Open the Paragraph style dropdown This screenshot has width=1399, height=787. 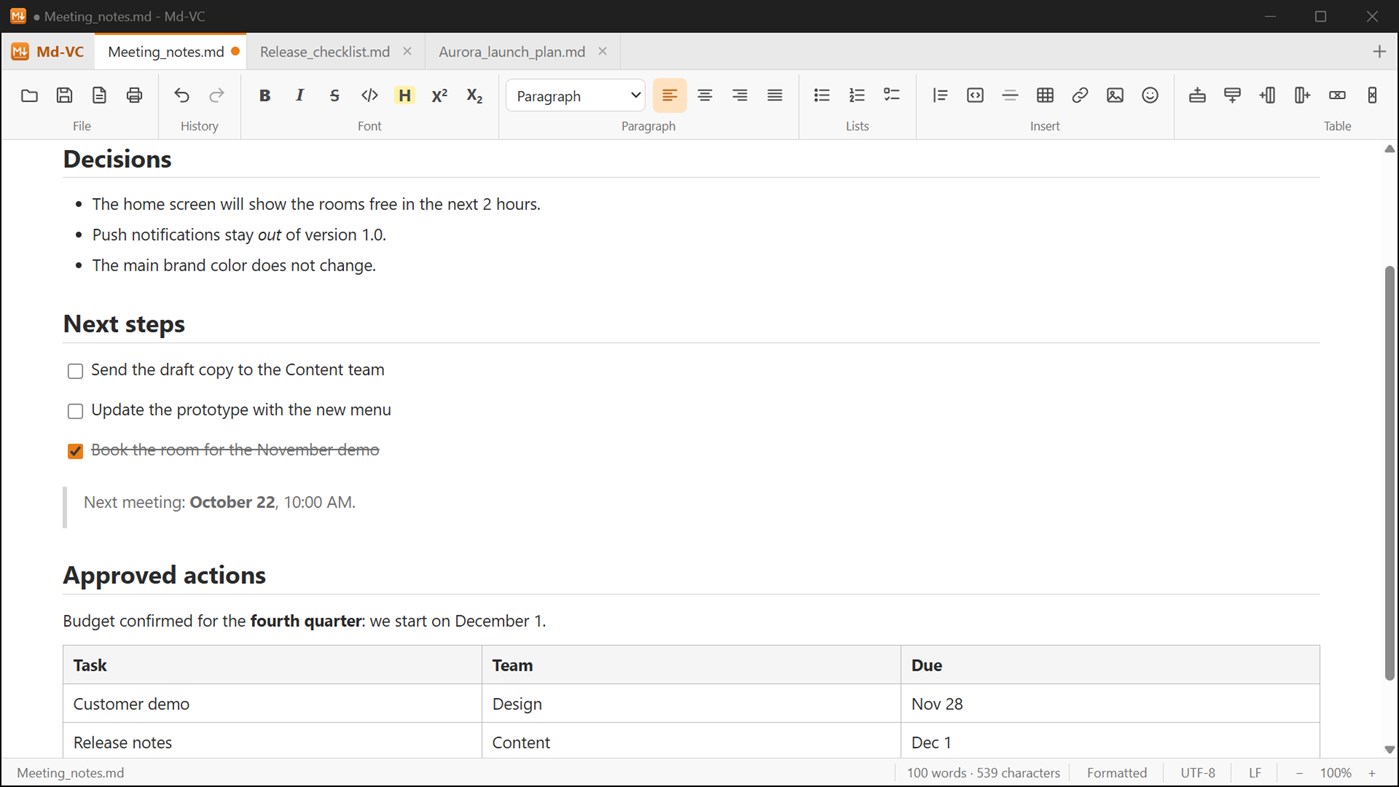coord(576,96)
